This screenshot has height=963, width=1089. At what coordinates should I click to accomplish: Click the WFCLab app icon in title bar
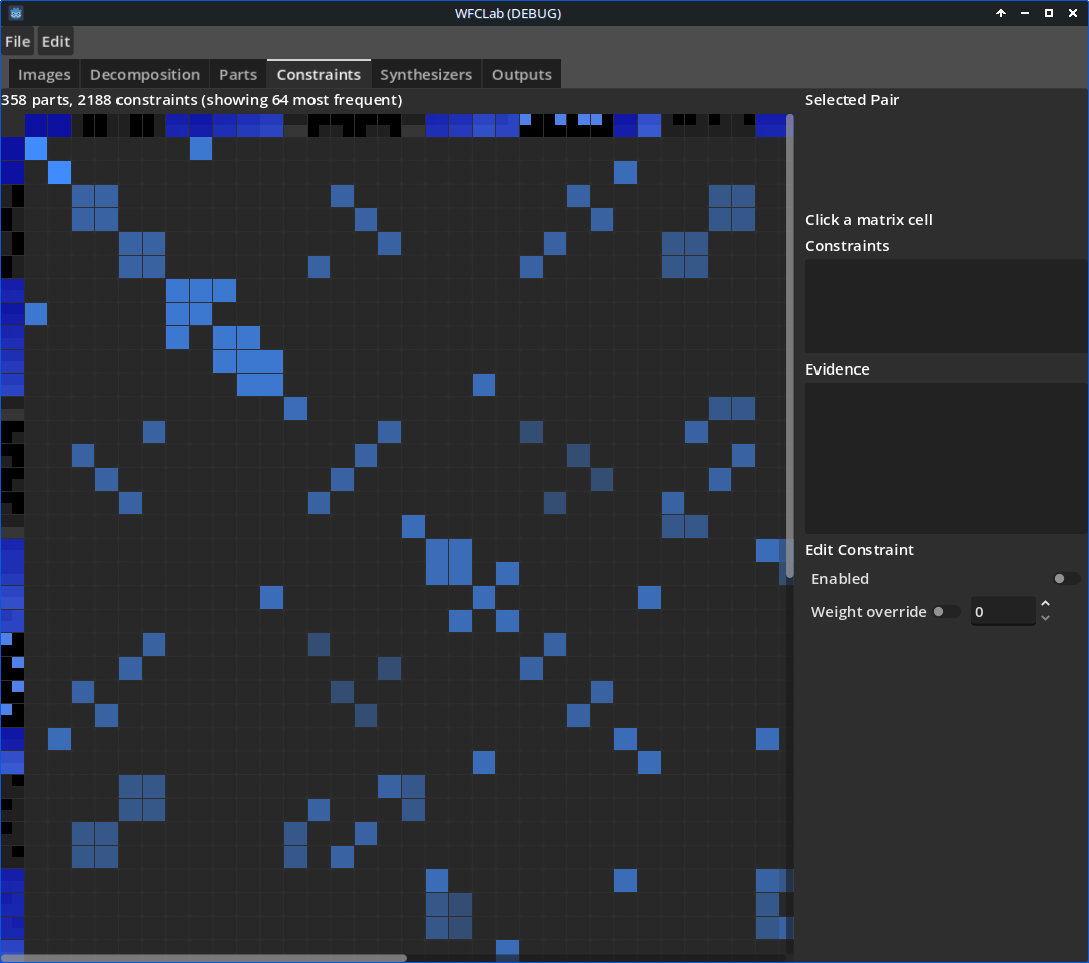click(x=16, y=13)
